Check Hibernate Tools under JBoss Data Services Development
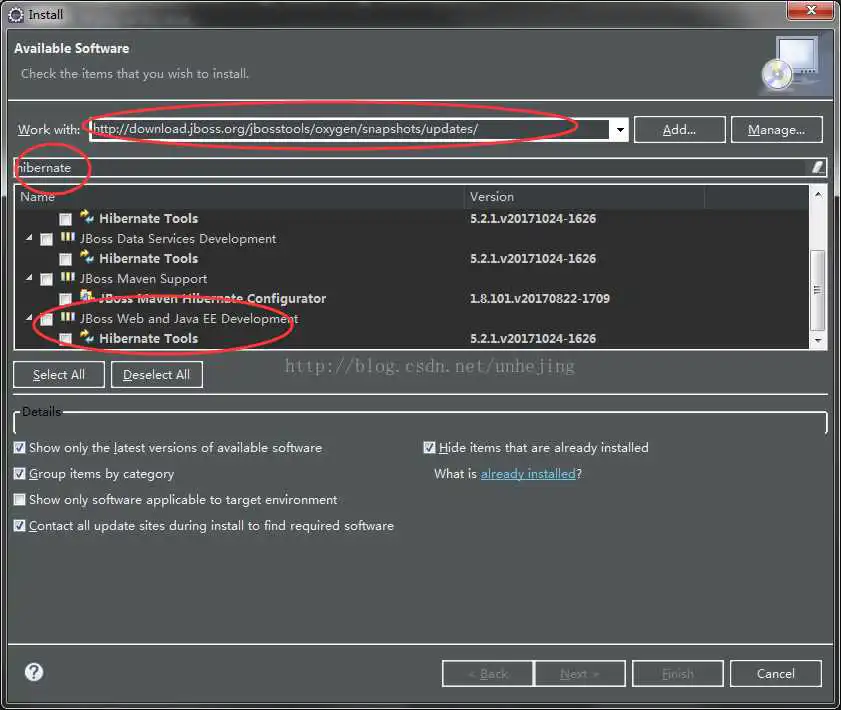This screenshot has width=841, height=710. click(65, 260)
